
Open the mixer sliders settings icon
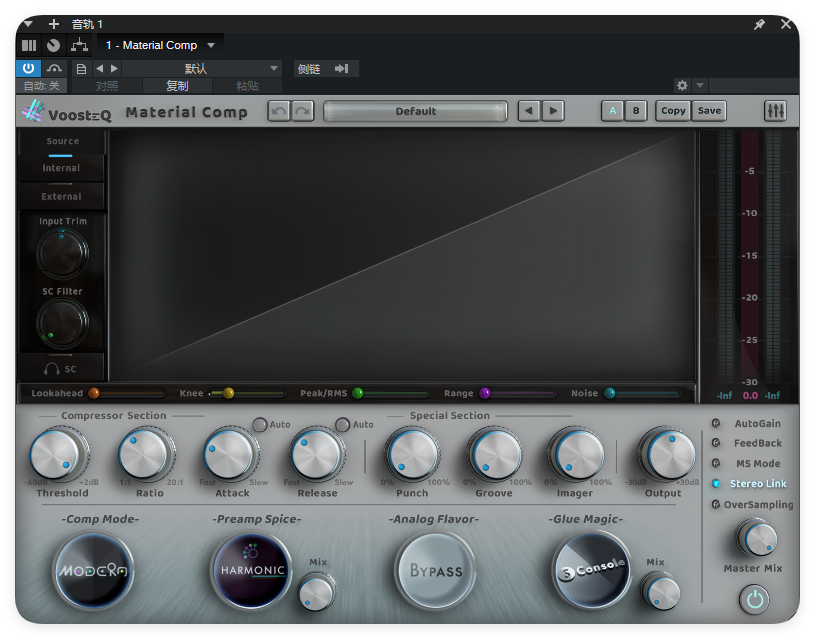[775, 111]
